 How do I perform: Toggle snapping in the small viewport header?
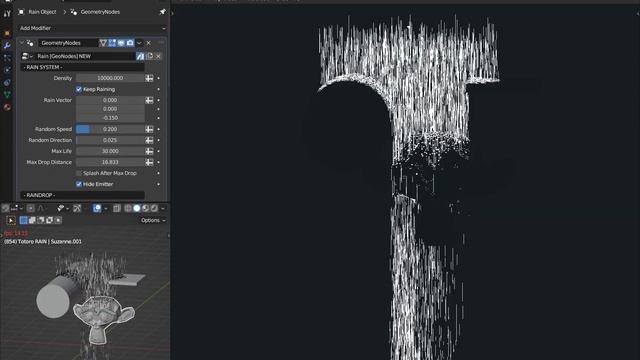pos(5,208)
